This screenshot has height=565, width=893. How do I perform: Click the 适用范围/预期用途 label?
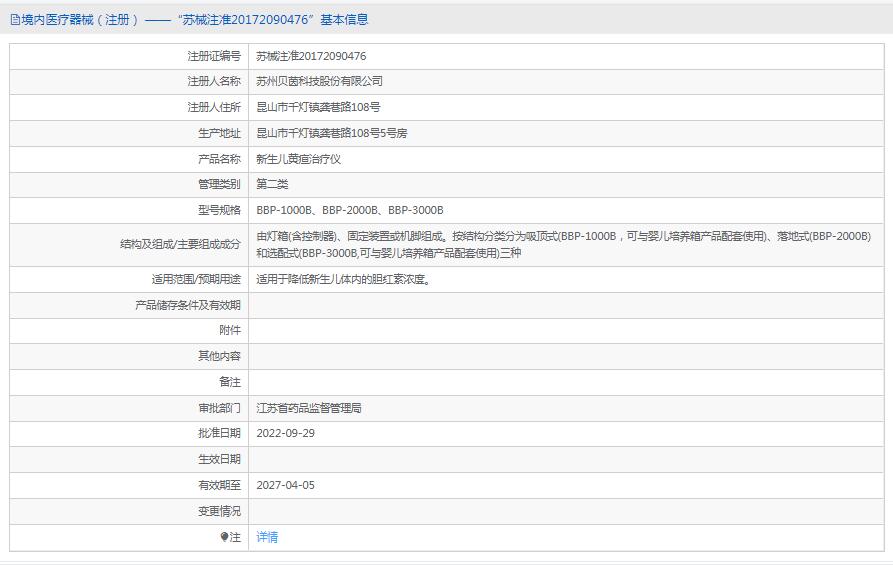196,279
